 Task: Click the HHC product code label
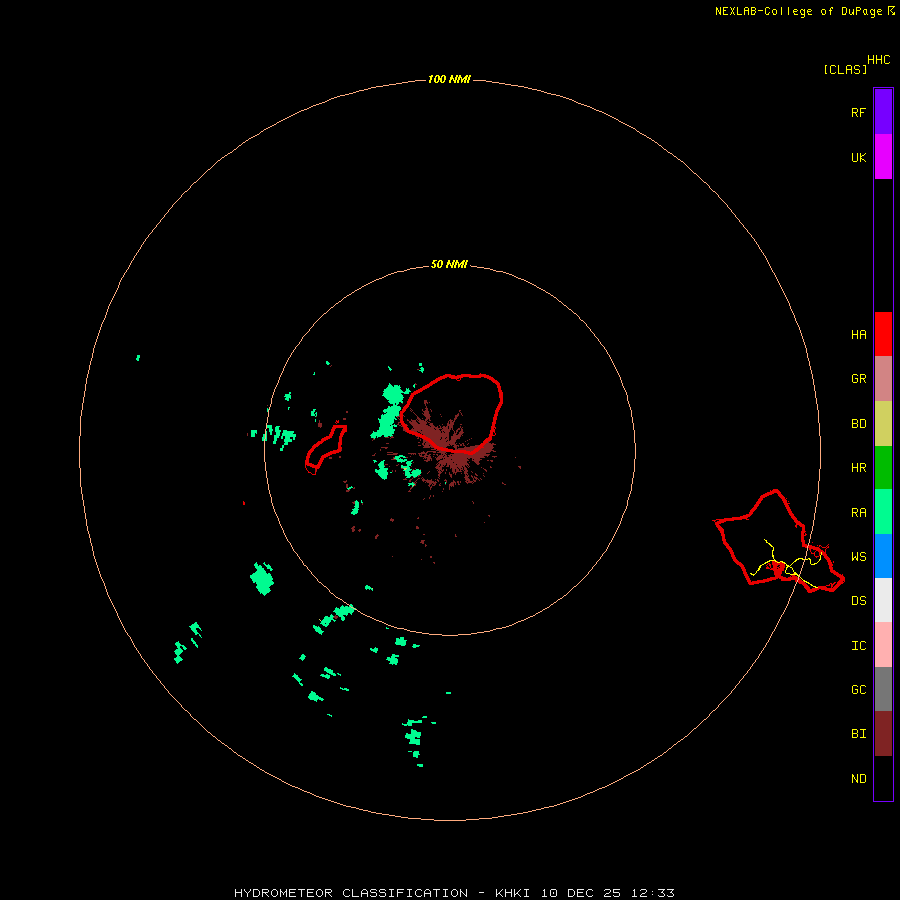(879, 60)
